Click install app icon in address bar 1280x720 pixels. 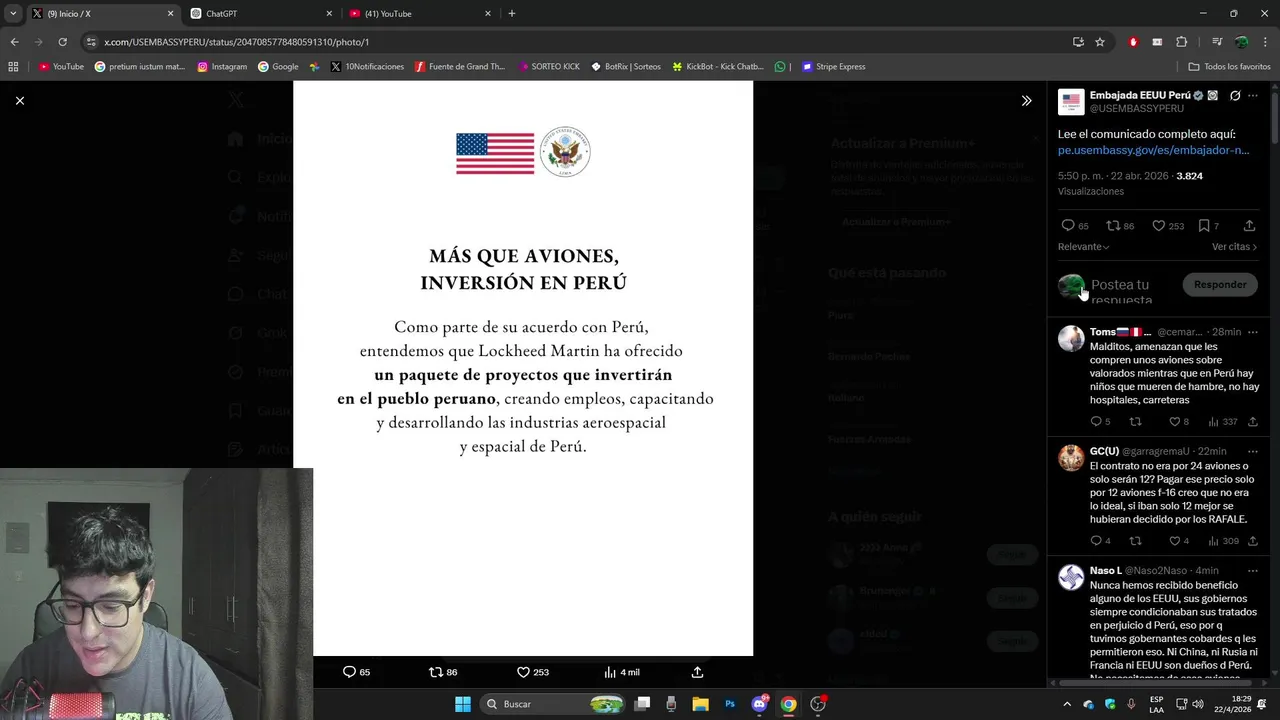(x=1078, y=42)
